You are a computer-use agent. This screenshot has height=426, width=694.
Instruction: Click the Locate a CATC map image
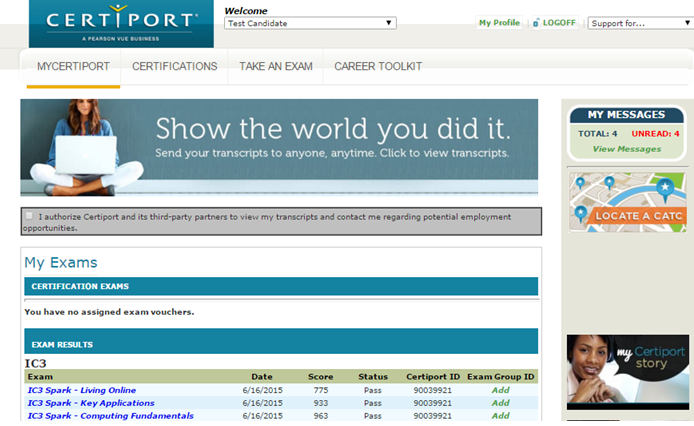click(626, 201)
